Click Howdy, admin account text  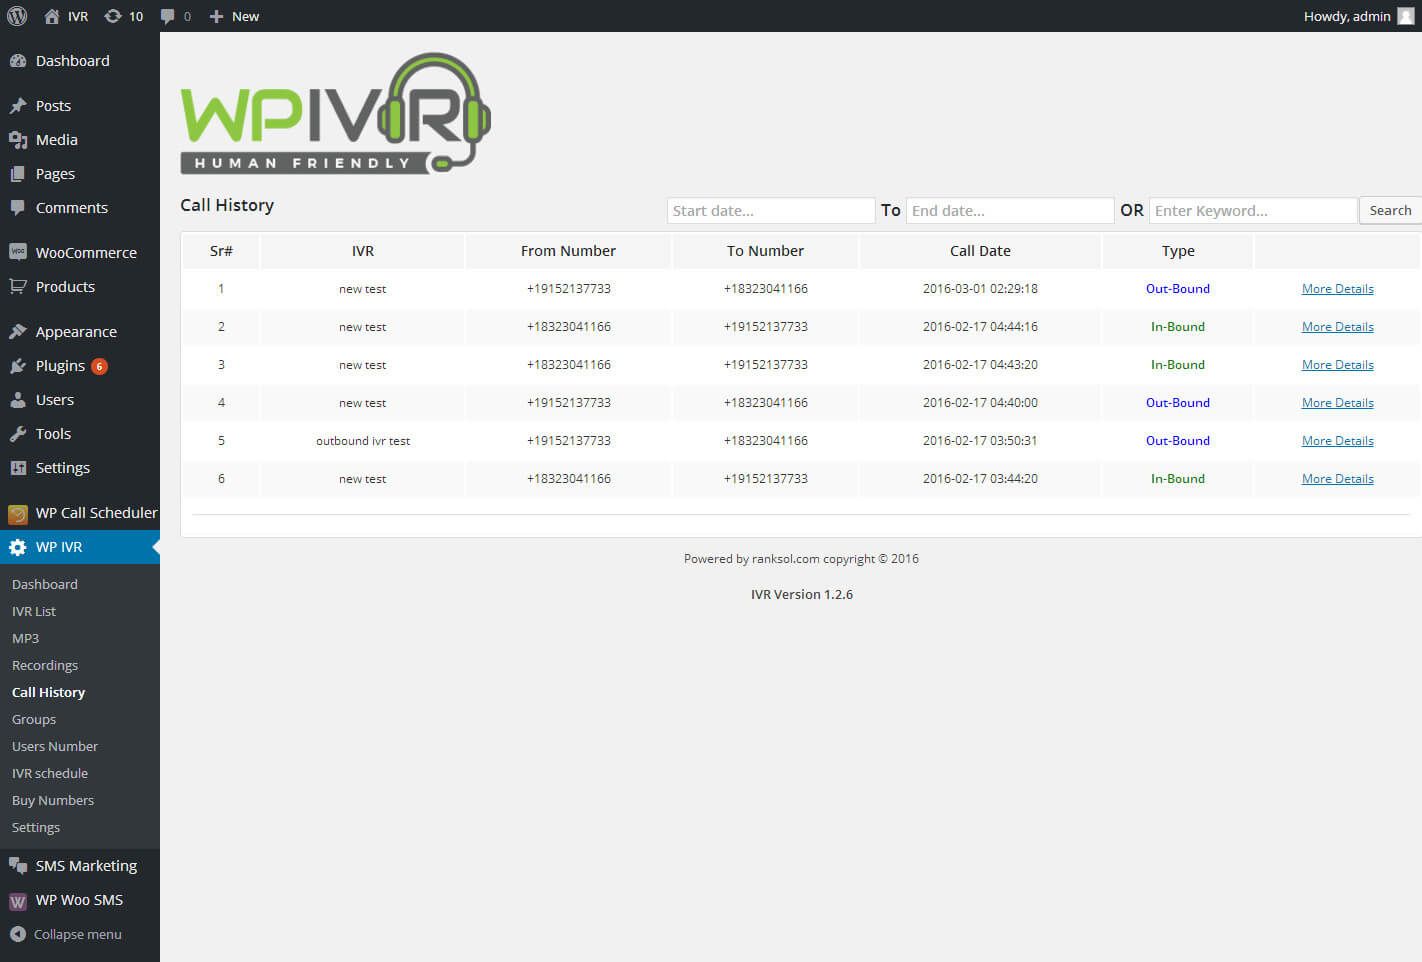[x=1347, y=16]
